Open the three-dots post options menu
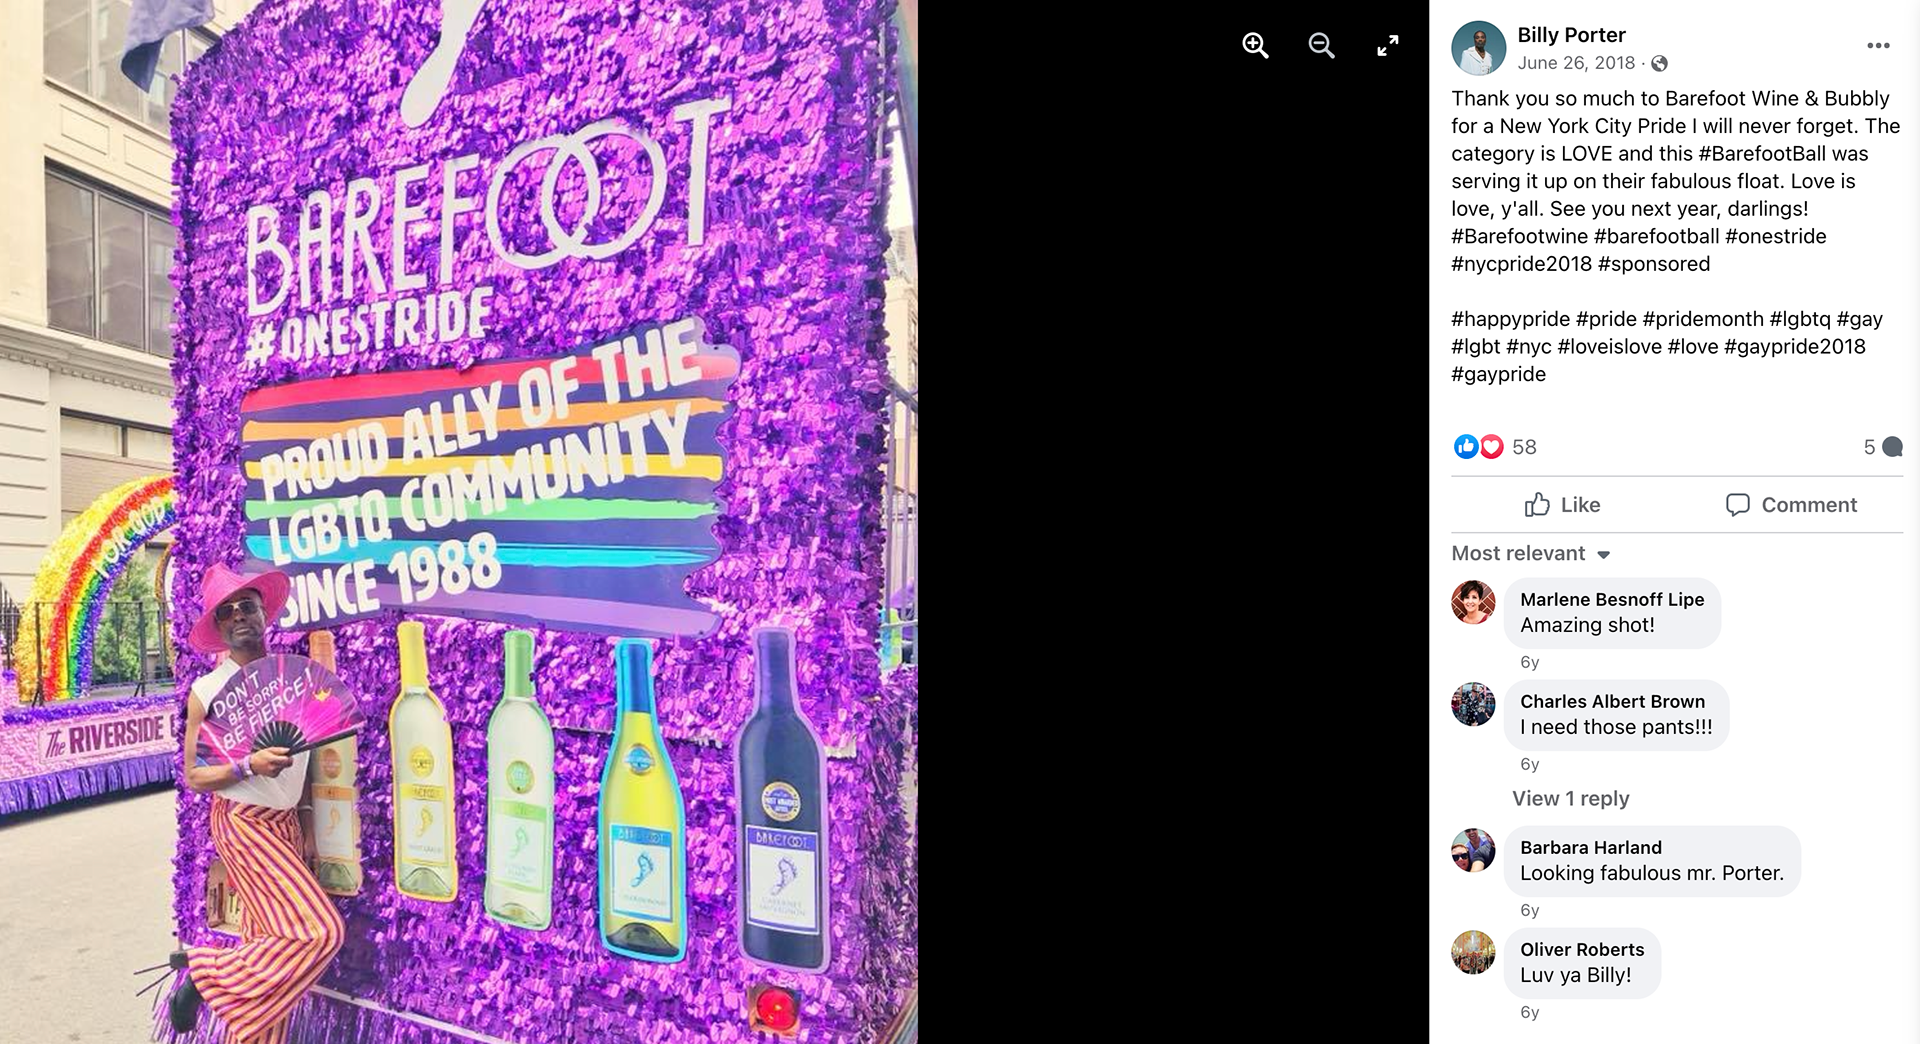The width and height of the screenshot is (1920, 1044). pos(1878,46)
